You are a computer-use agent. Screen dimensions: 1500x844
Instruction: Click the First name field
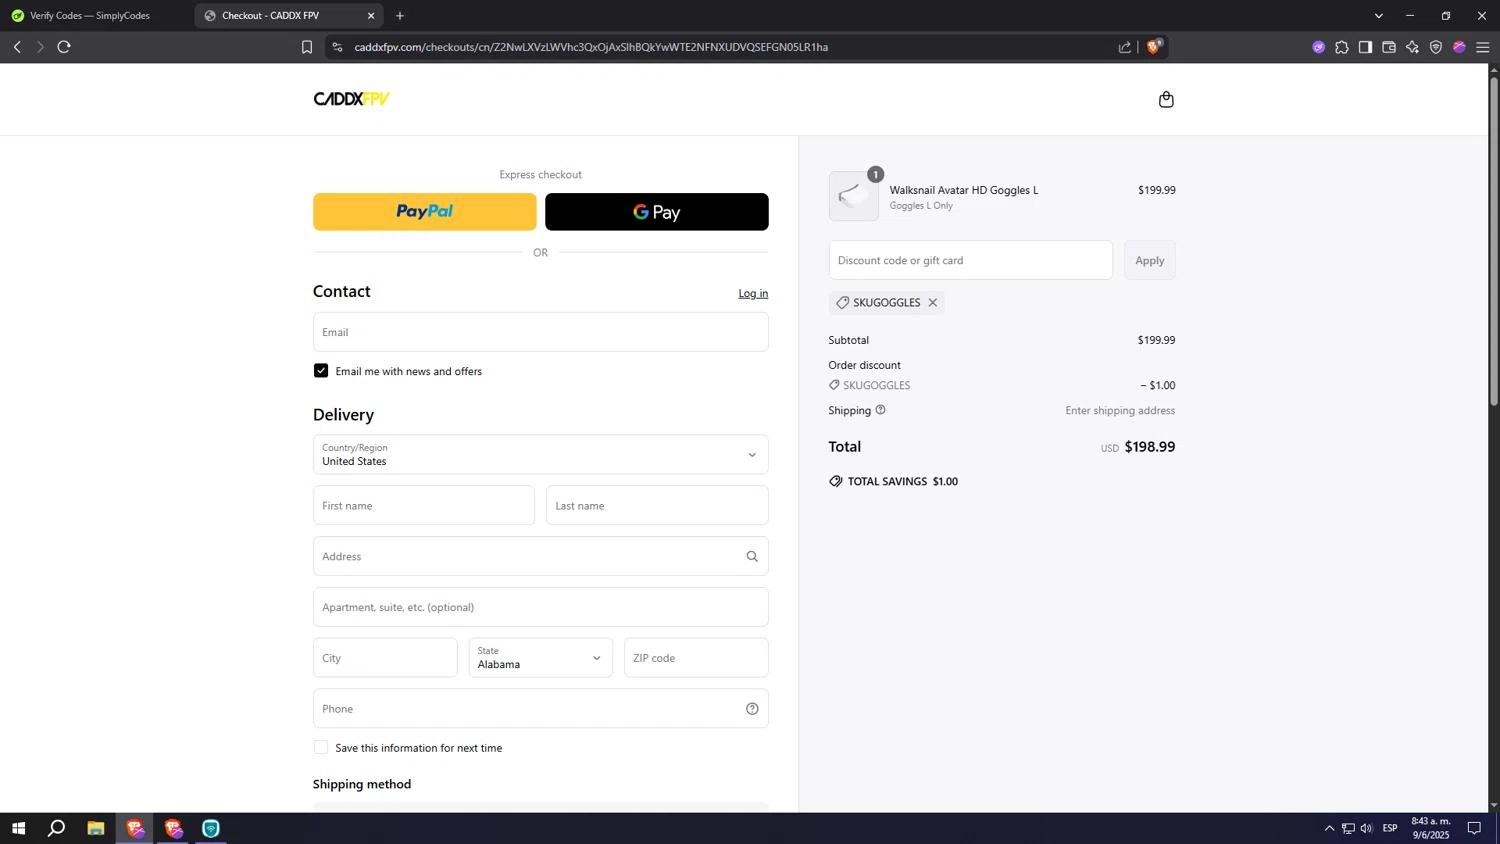(x=424, y=506)
